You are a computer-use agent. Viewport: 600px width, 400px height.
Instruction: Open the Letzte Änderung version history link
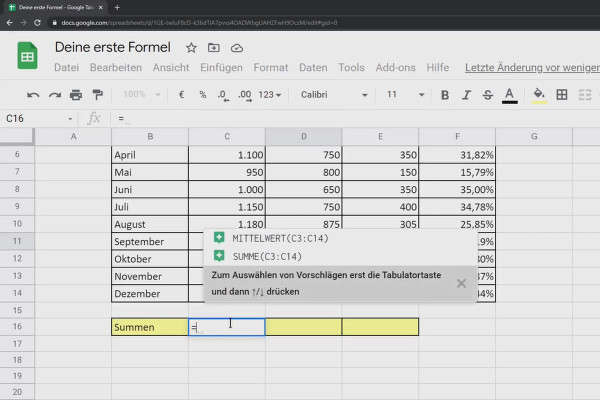(532, 67)
